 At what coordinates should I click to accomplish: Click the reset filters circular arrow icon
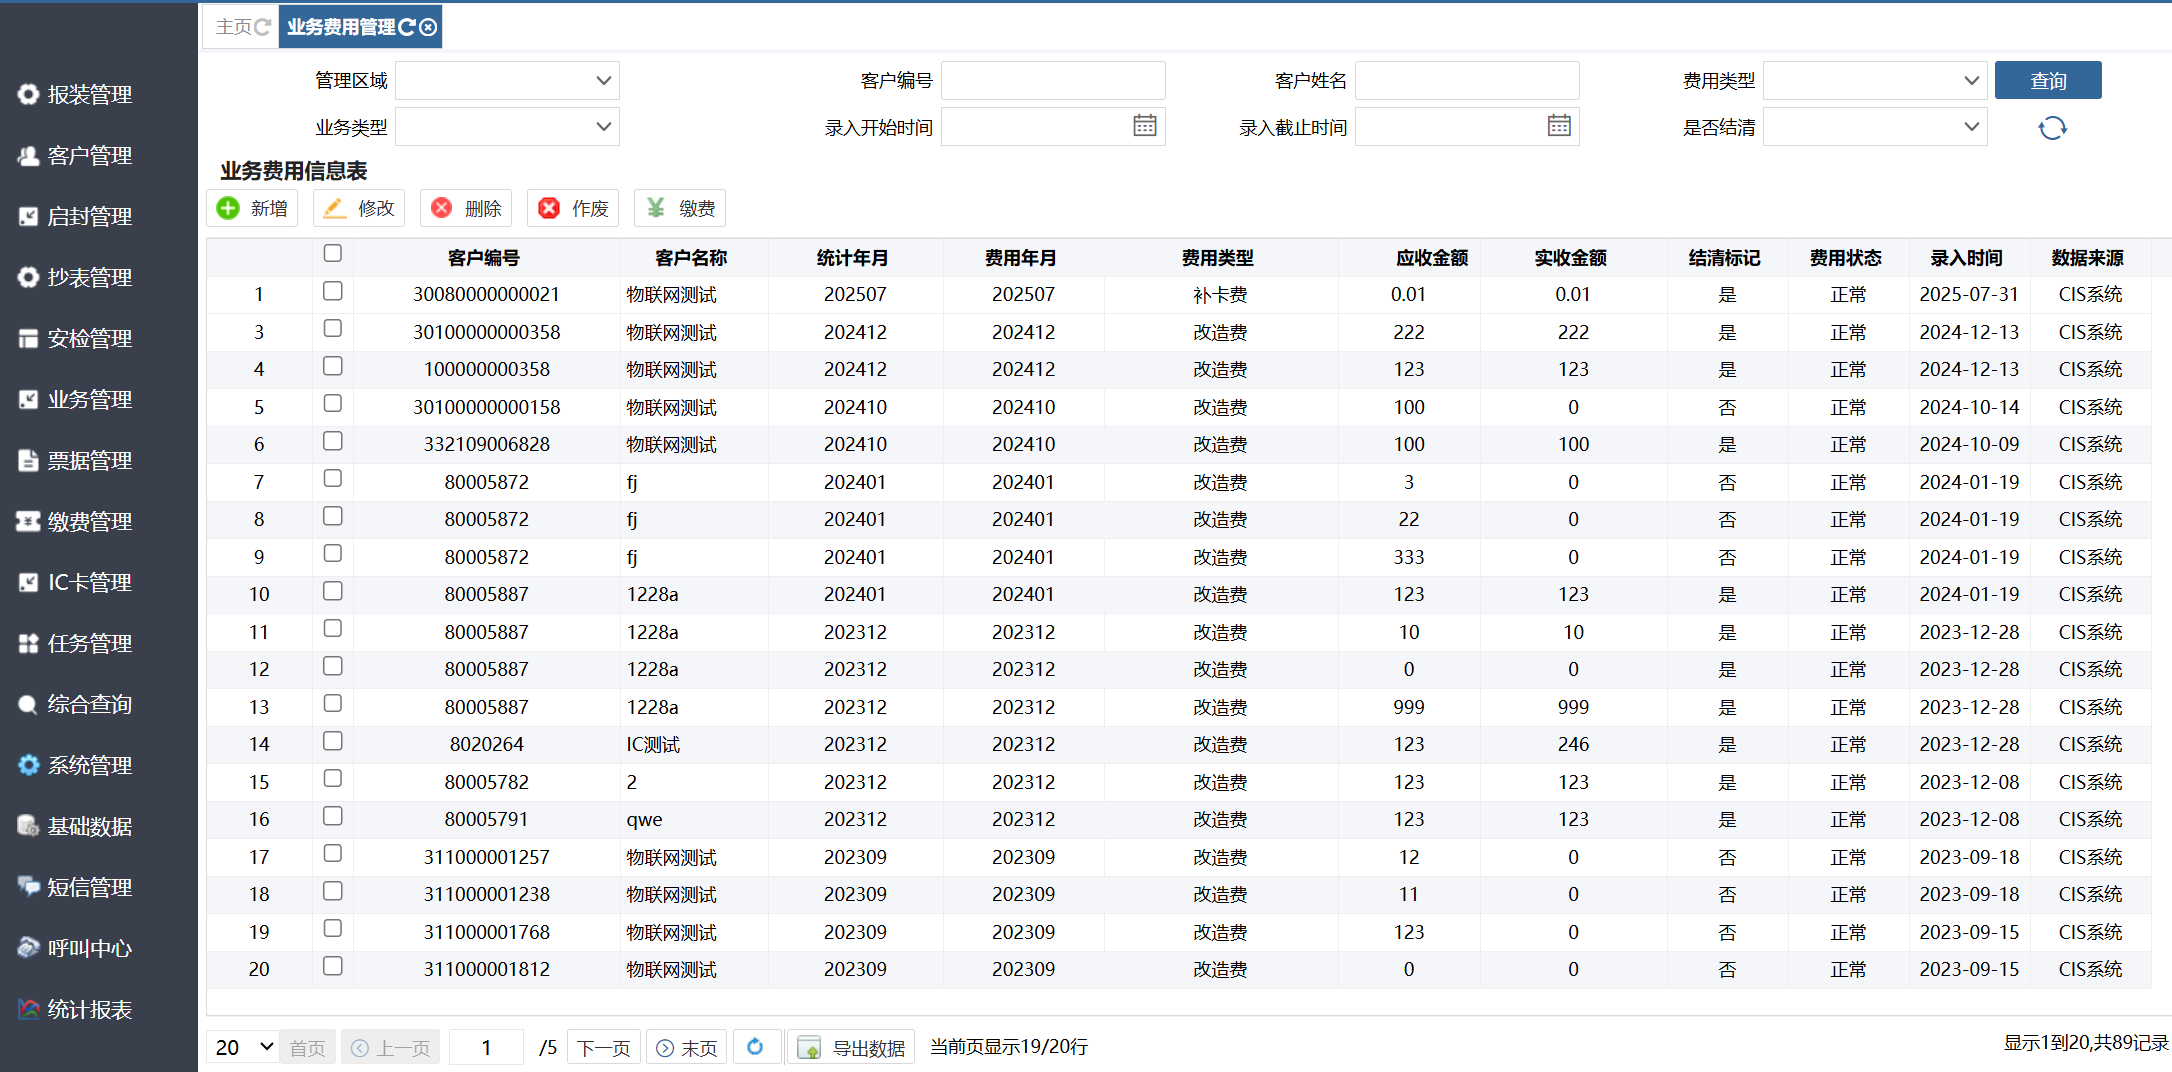point(2051,128)
